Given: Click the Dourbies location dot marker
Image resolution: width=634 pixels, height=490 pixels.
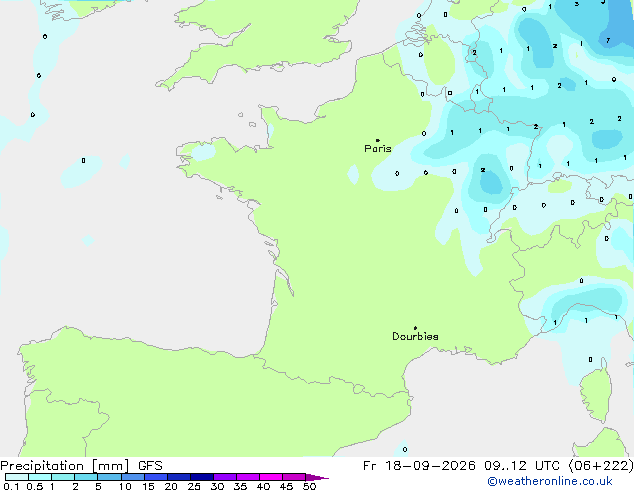Looking at the screenshot, I should point(415,328).
